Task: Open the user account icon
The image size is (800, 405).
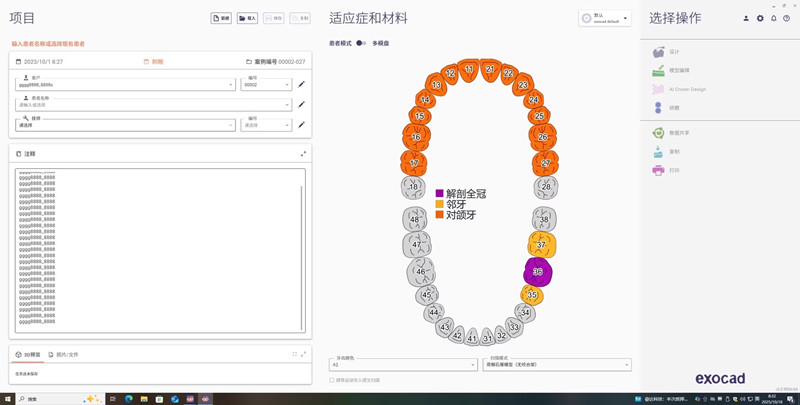Action: [746, 18]
